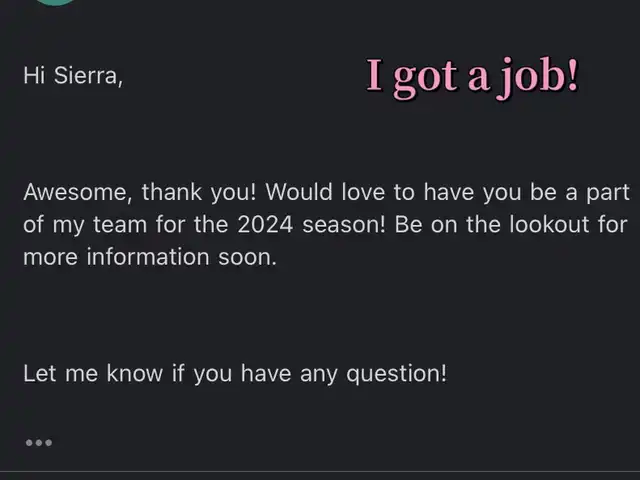Select the pink "I got a job!" caption
The height and width of the screenshot is (480, 640).
[x=472, y=77]
